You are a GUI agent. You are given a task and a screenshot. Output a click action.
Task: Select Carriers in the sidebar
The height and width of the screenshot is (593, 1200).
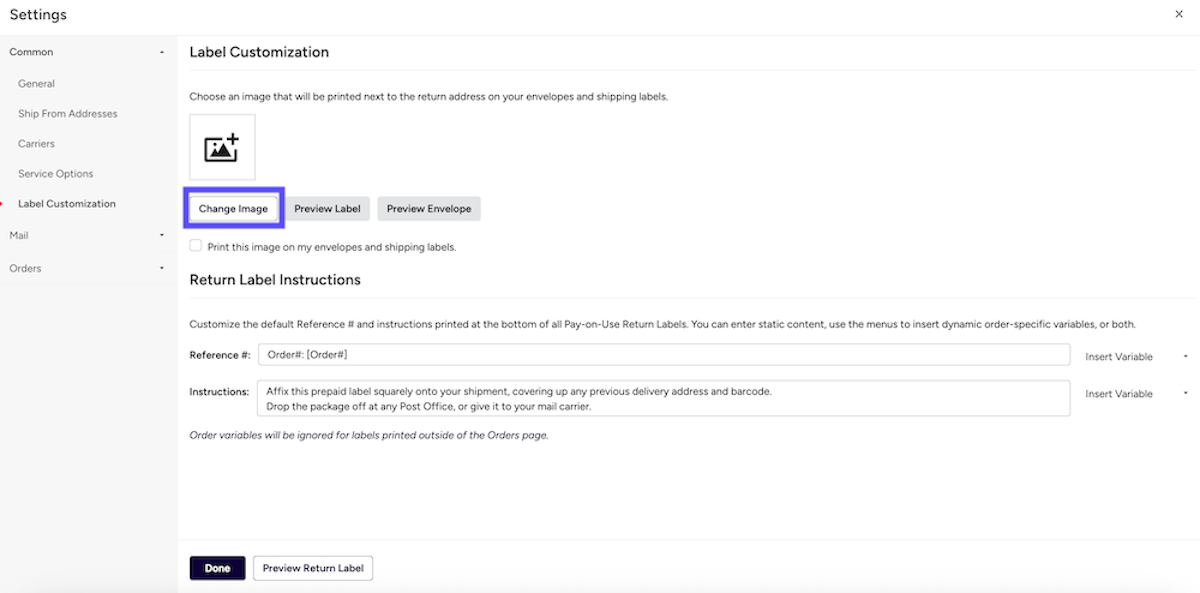37,144
